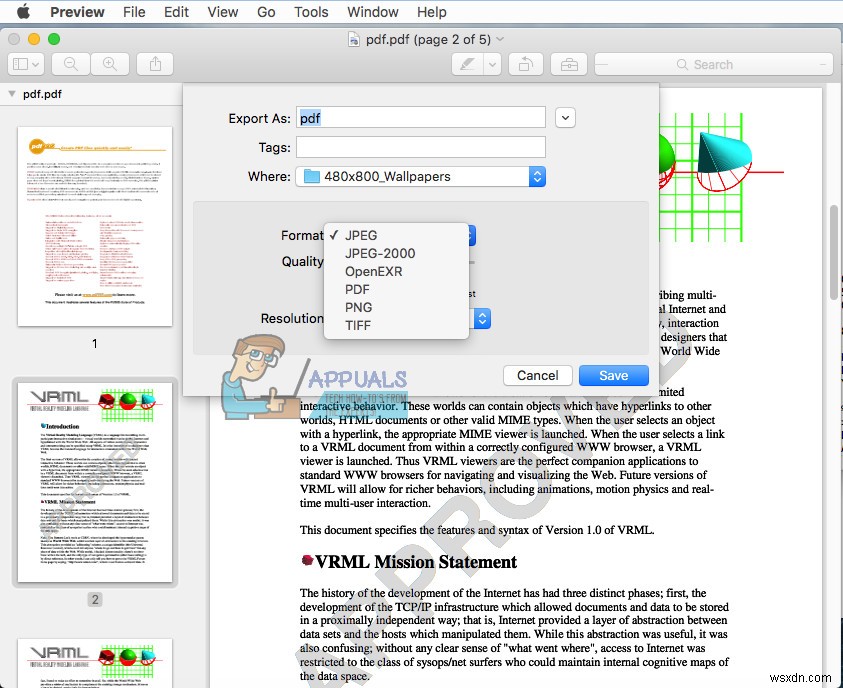Screen dimensions: 843x688
Task: Select the Zoom Out magnifier icon
Action: pyautogui.click(x=68, y=63)
